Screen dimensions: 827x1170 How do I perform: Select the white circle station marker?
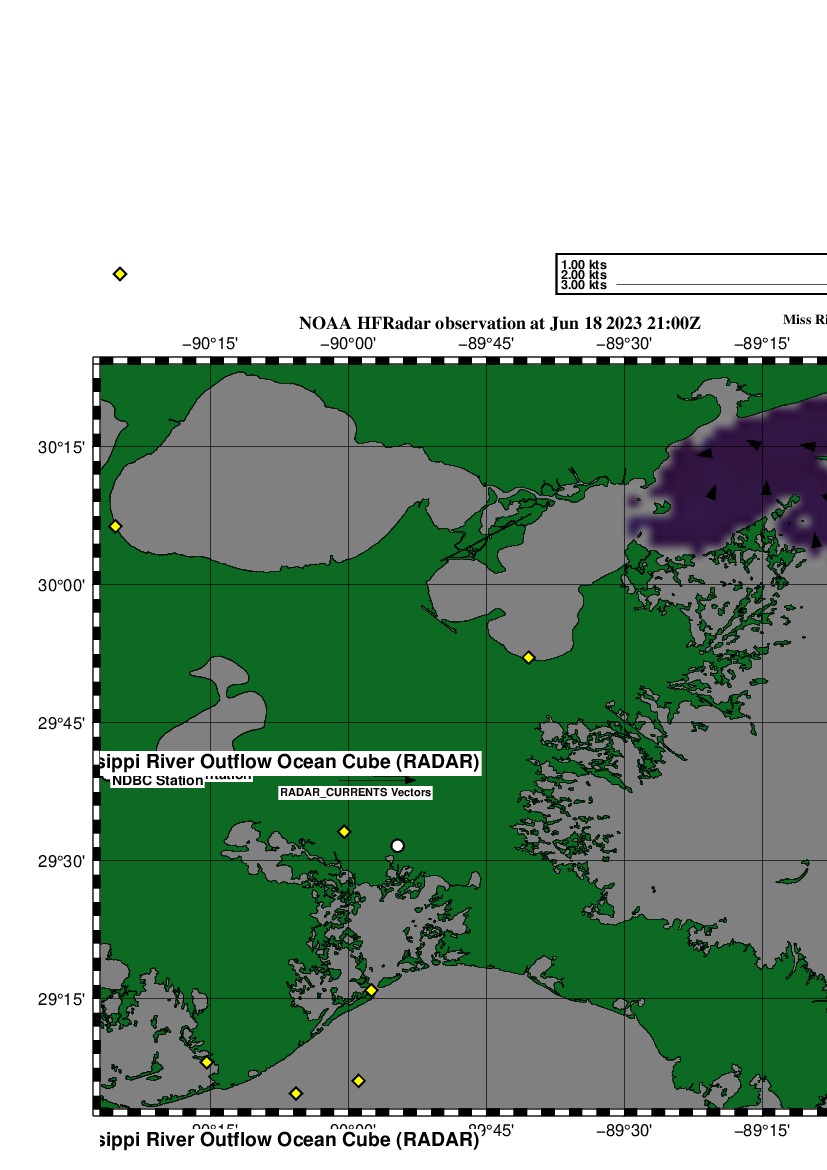coord(397,846)
